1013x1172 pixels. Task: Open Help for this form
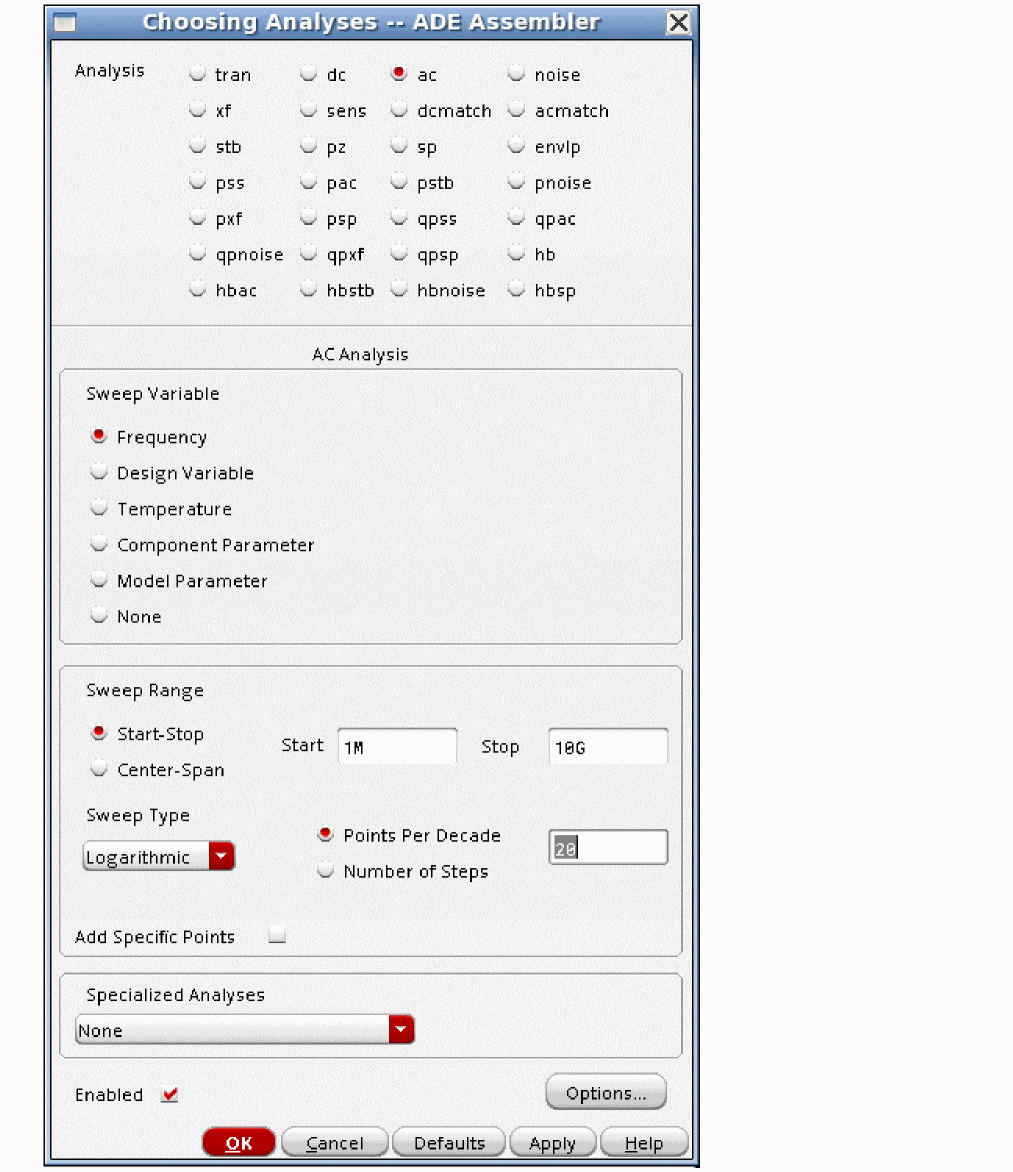(644, 1143)
